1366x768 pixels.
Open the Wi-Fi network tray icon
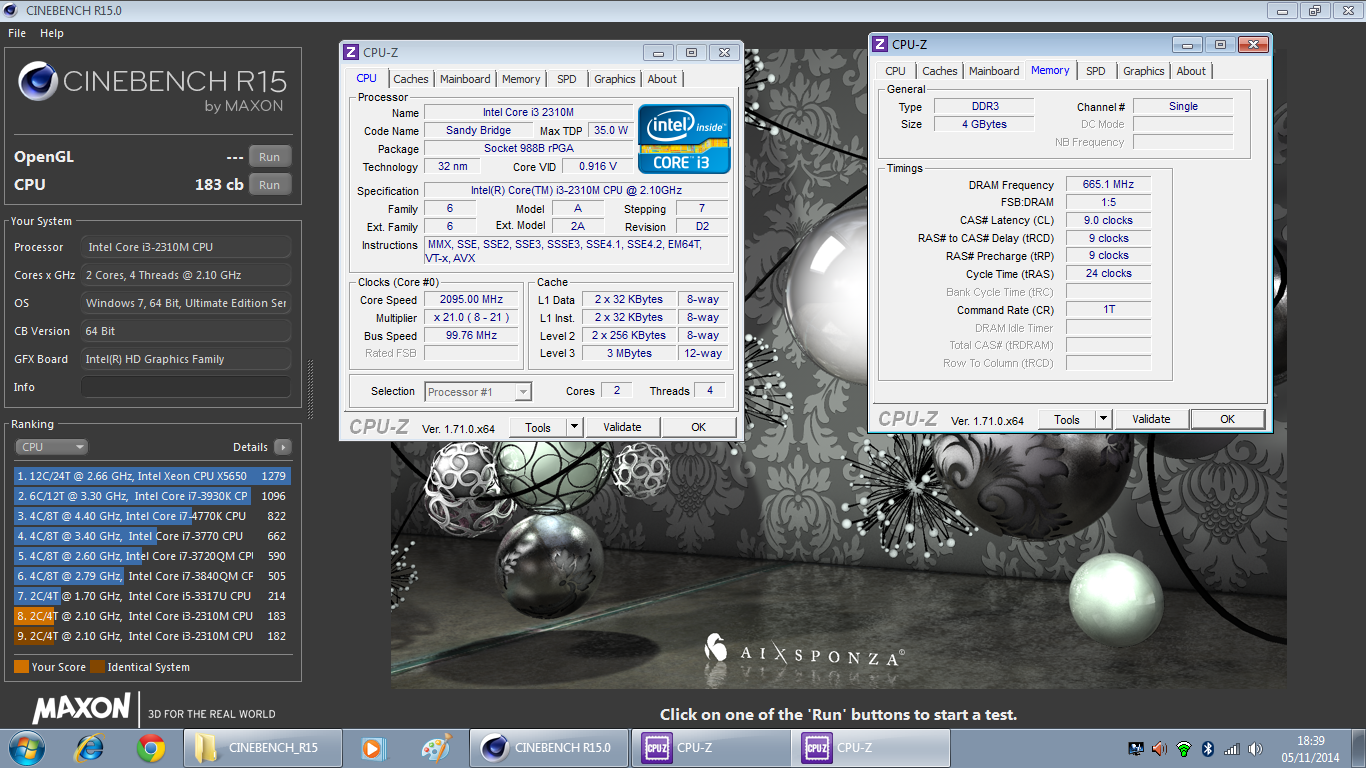(x=1184, y=748)
